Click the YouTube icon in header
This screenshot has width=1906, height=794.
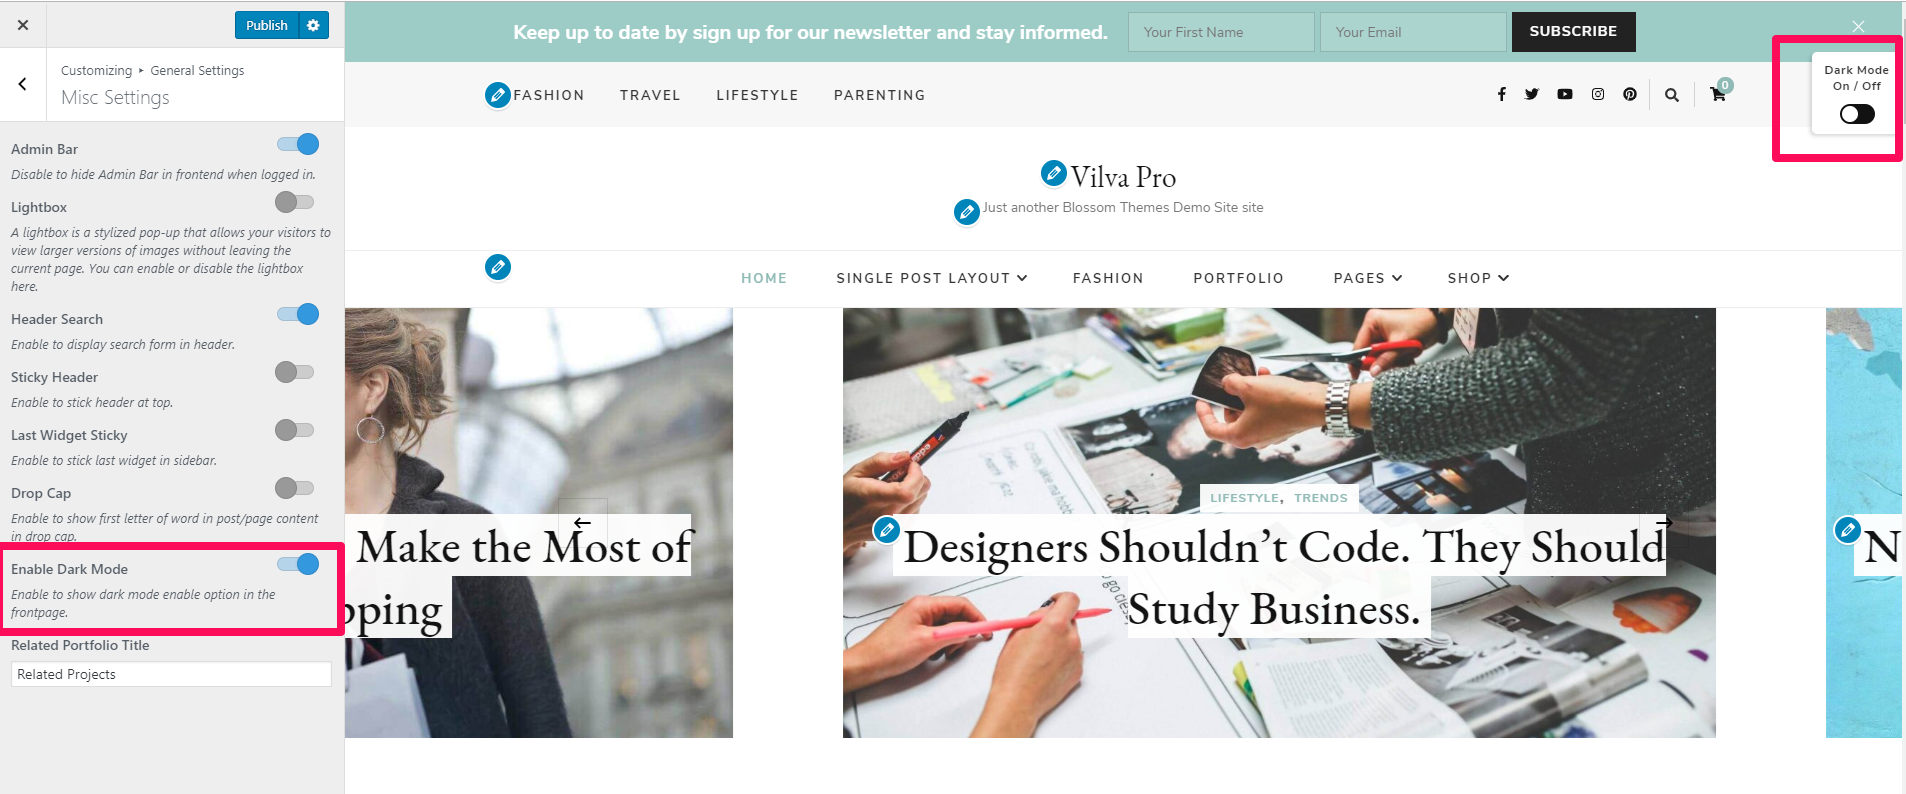click(x=1565, y=94)
